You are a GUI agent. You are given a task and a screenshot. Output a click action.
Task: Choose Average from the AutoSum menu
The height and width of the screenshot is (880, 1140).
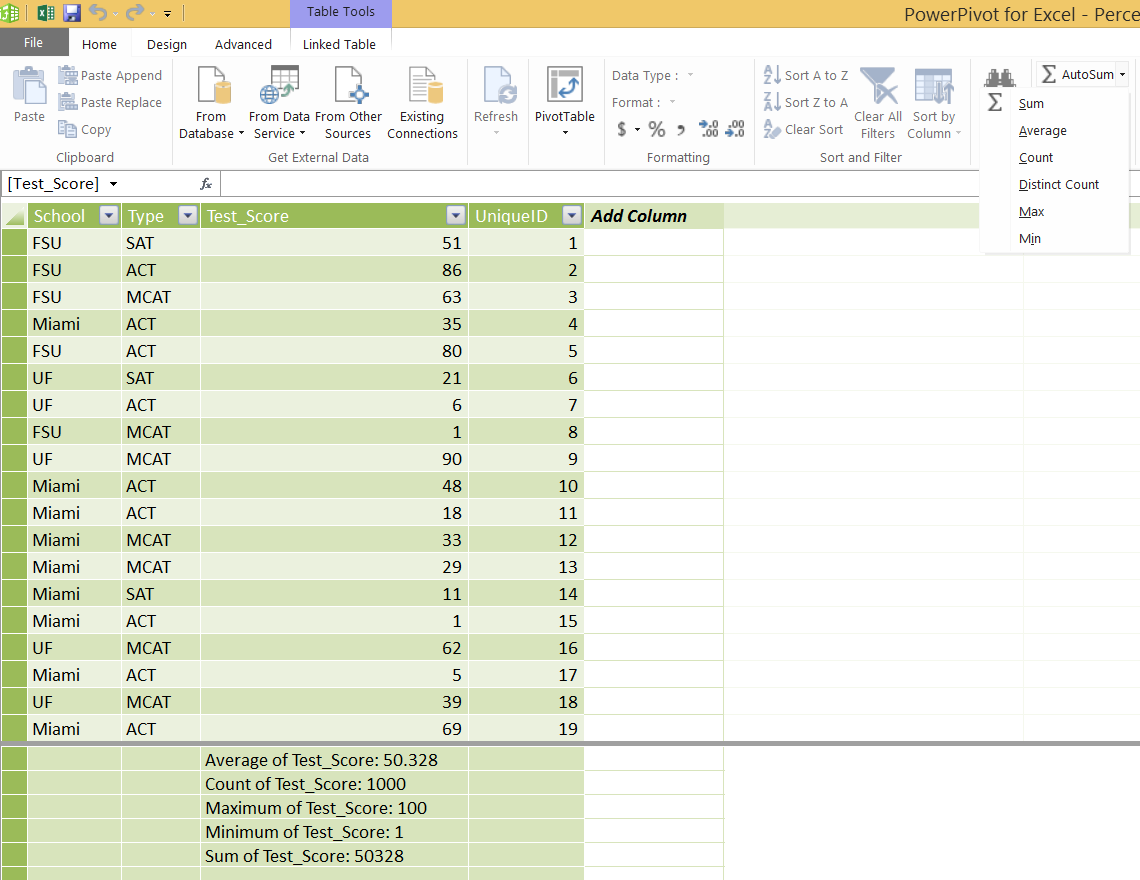(1042, 130)
